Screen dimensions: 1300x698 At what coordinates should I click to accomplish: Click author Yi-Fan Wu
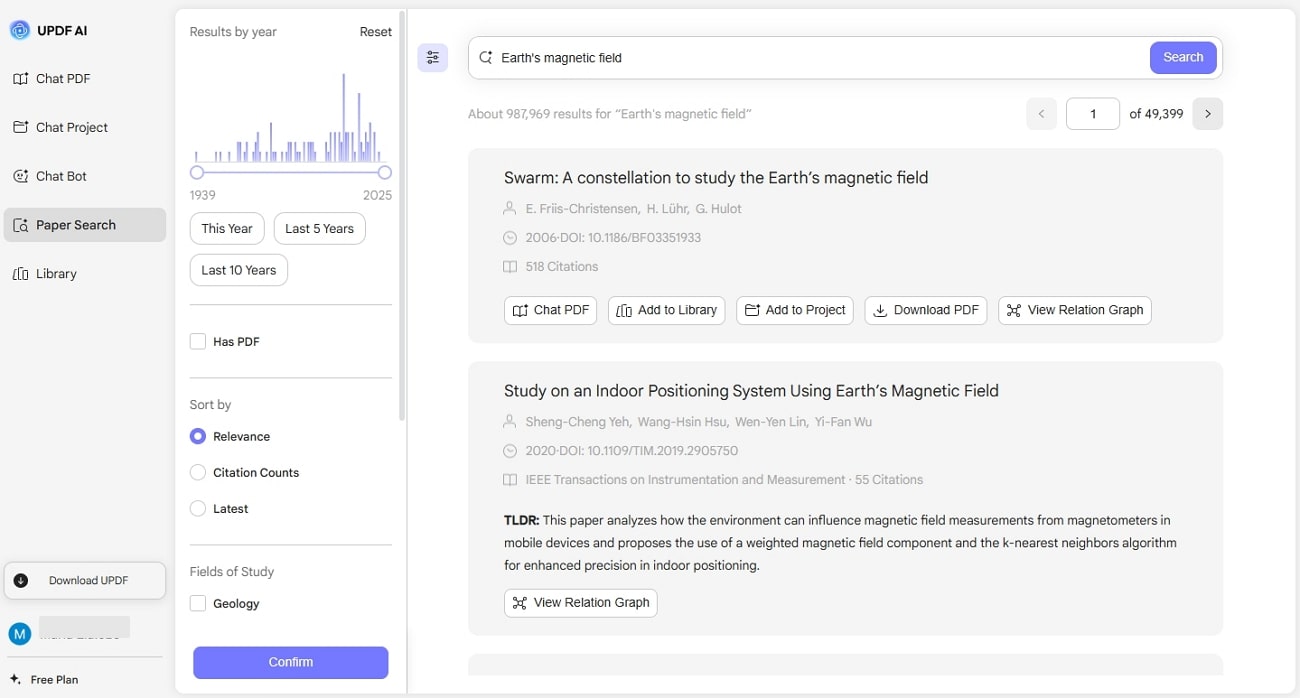843,422
